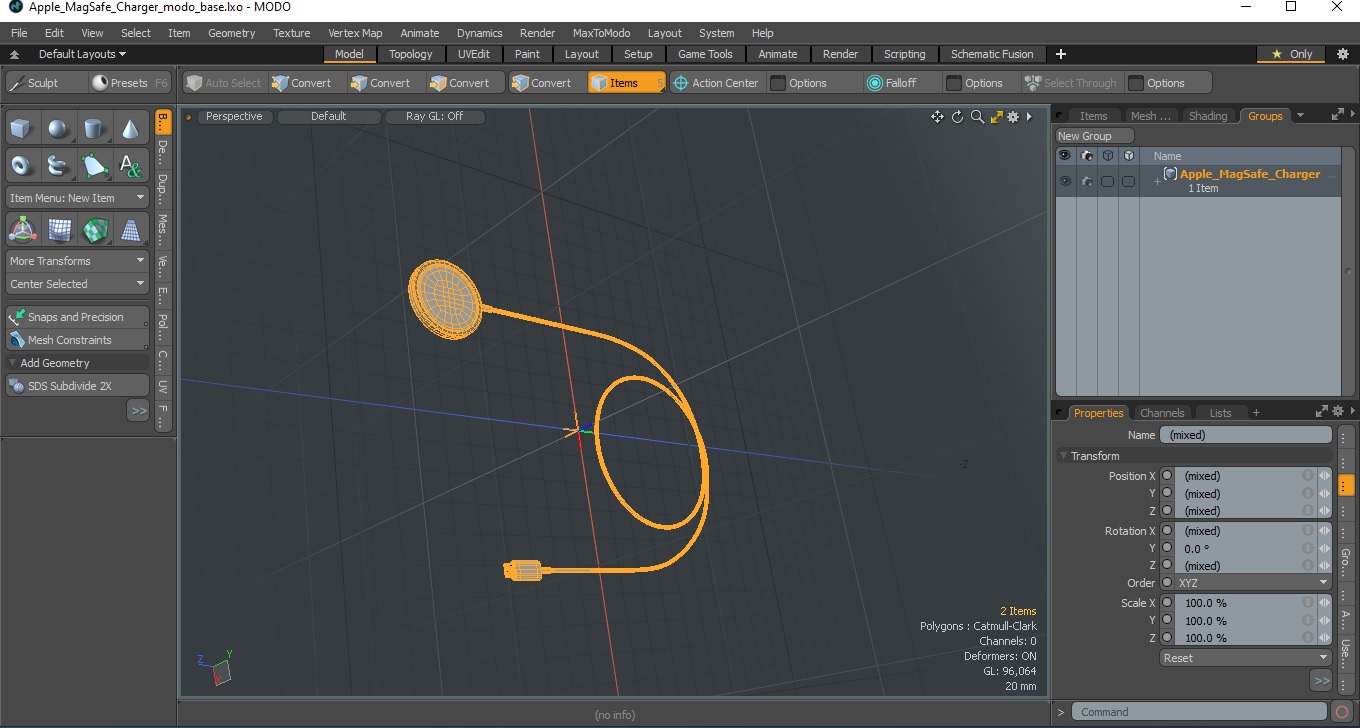
Task: Click the New Group button
Action: 1095,136
